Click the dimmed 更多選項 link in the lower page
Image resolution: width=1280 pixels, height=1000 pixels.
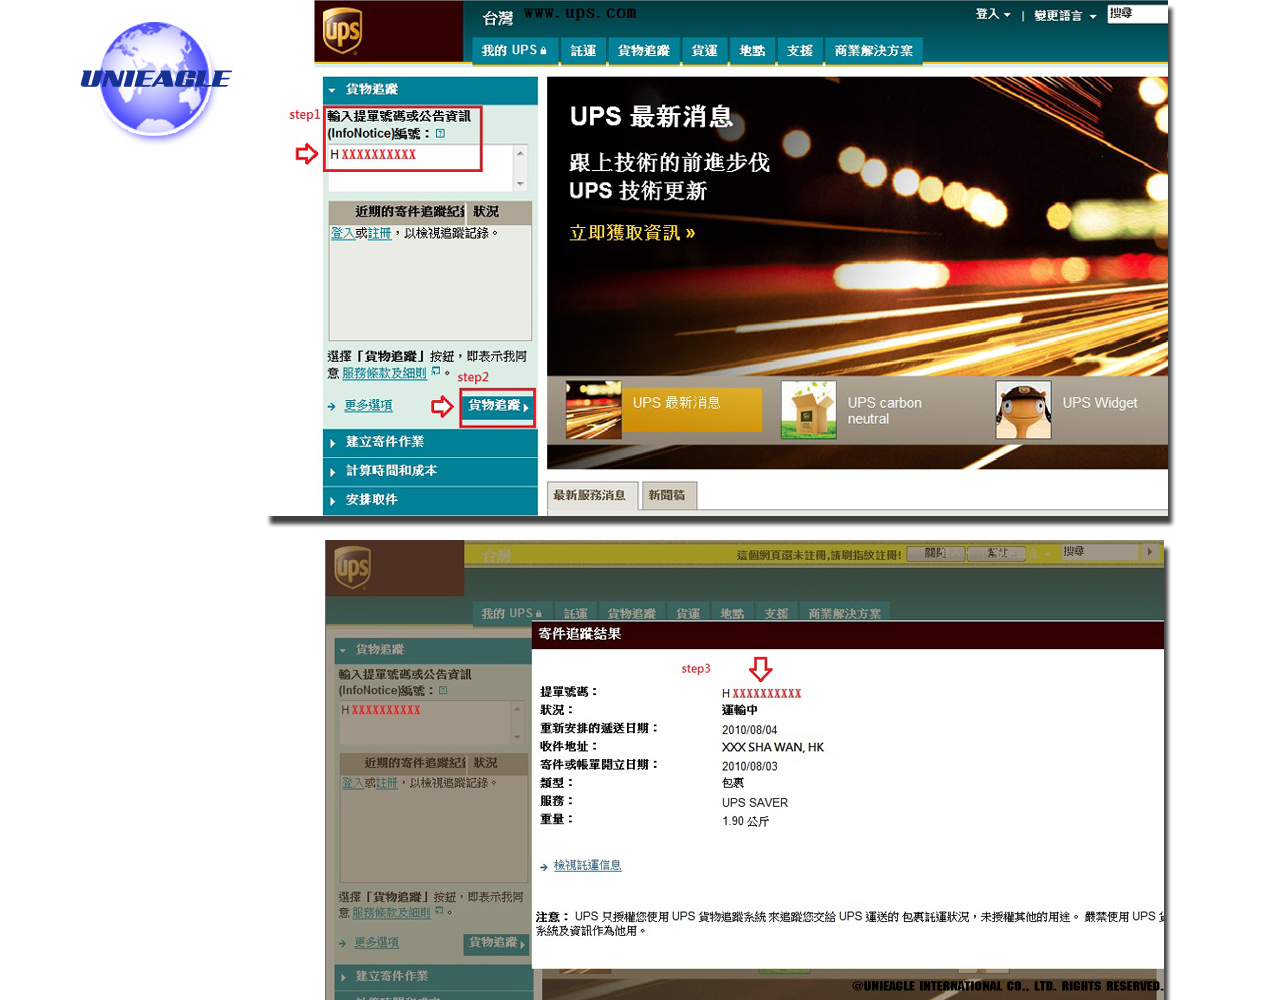(x=376, y=943)
